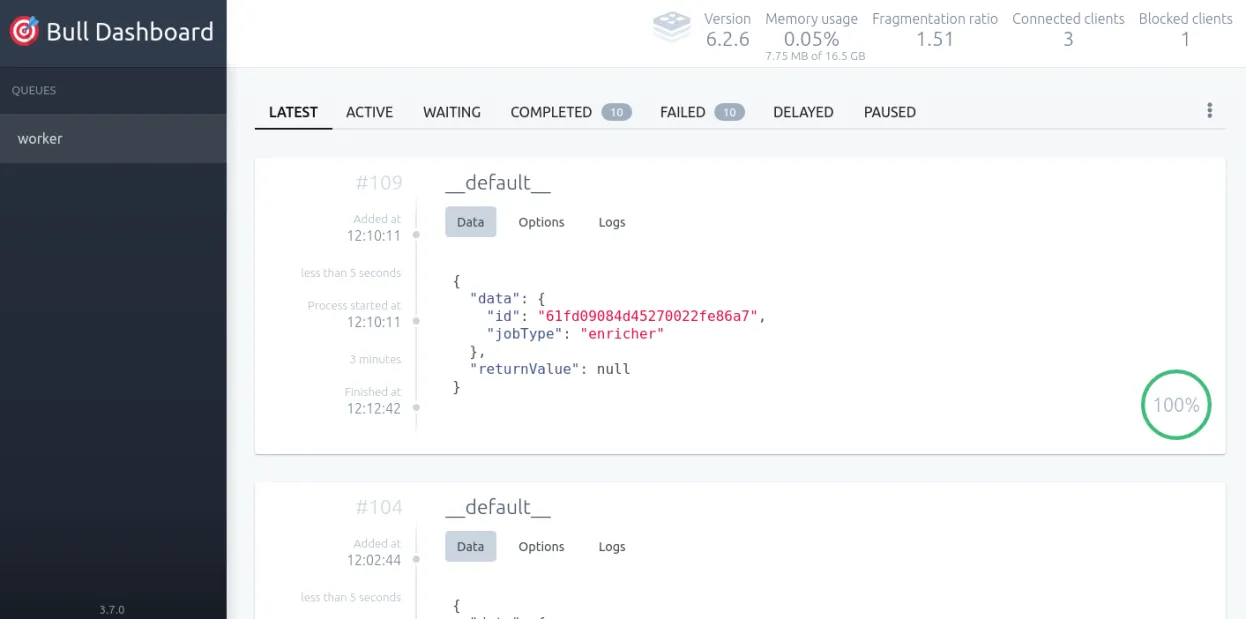This screenshot has height=619, width=1246.
Task: Open Logs for job #109
Action: [x=612, y=222]
